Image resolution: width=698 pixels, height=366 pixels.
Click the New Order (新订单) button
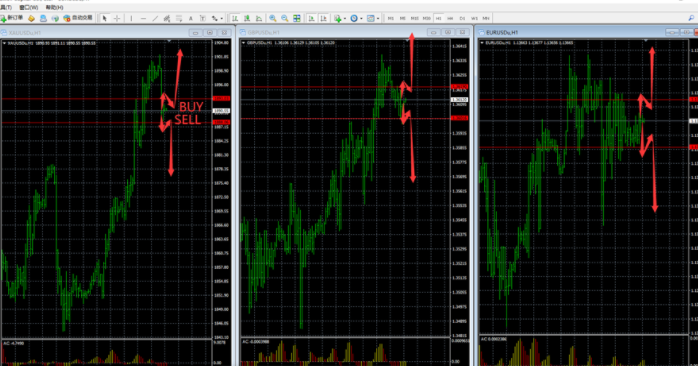(12, 18)
